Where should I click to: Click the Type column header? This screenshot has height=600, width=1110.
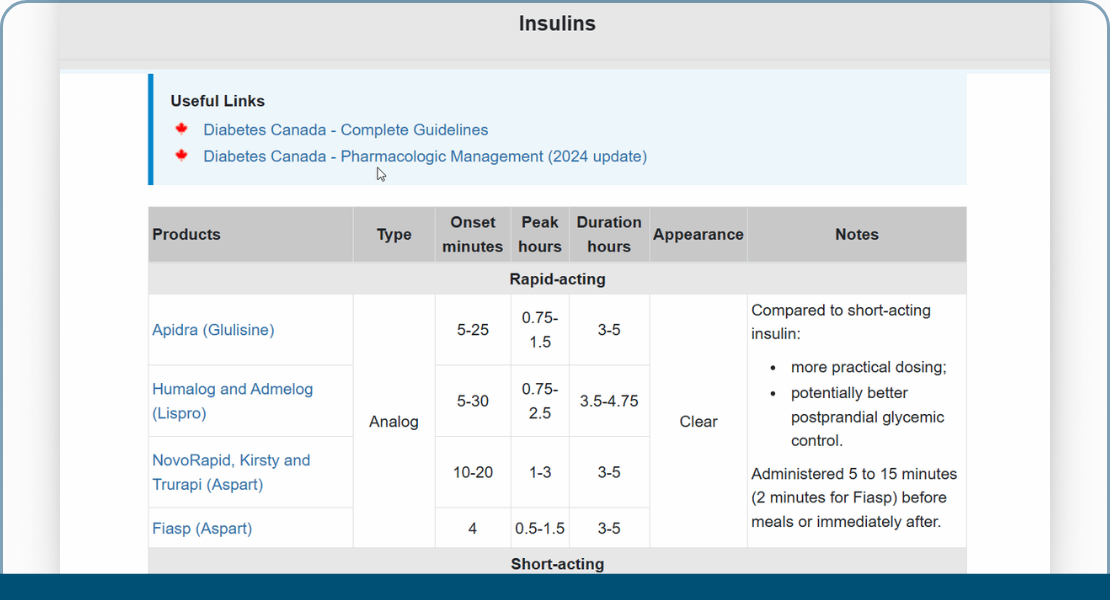tap(394, 234)
